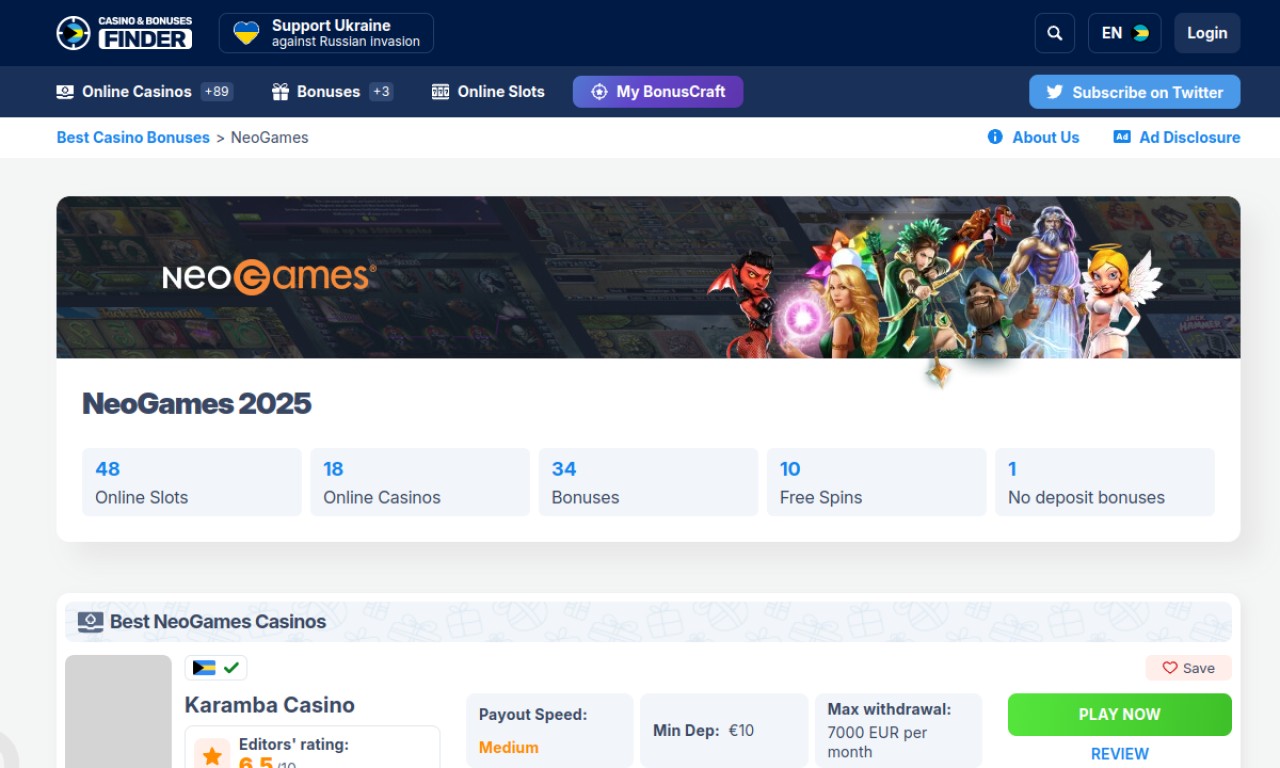Click the Online Casinos slot-machine icon

65,92
